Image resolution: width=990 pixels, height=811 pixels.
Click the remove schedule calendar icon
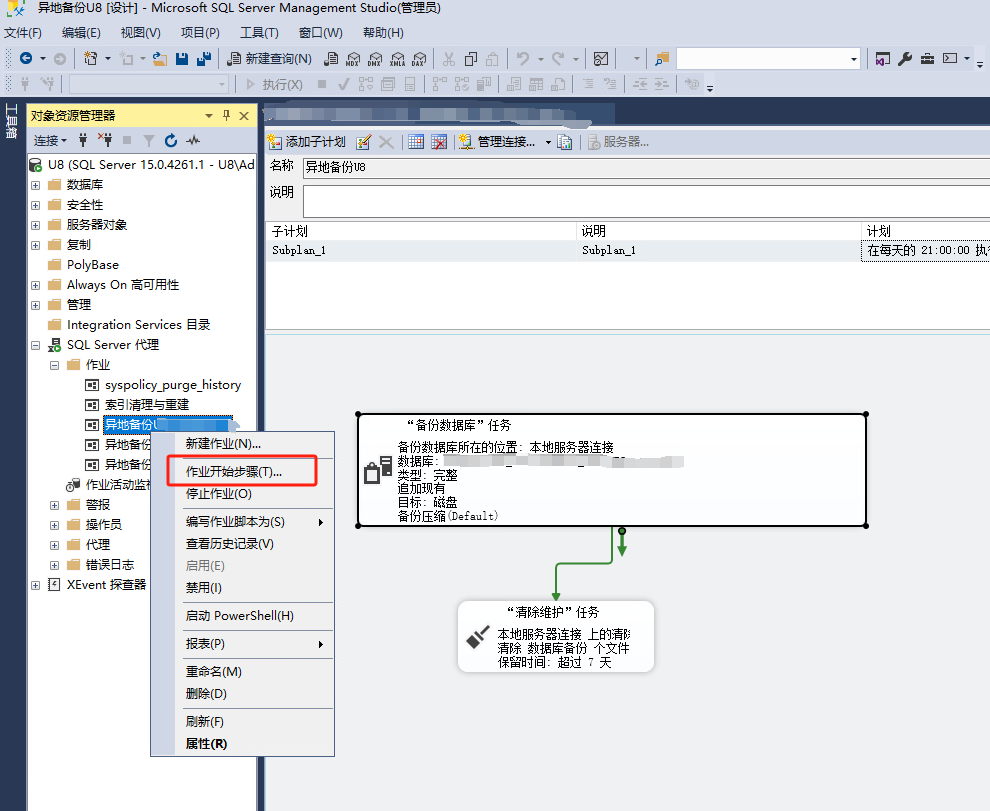(439, 142)
